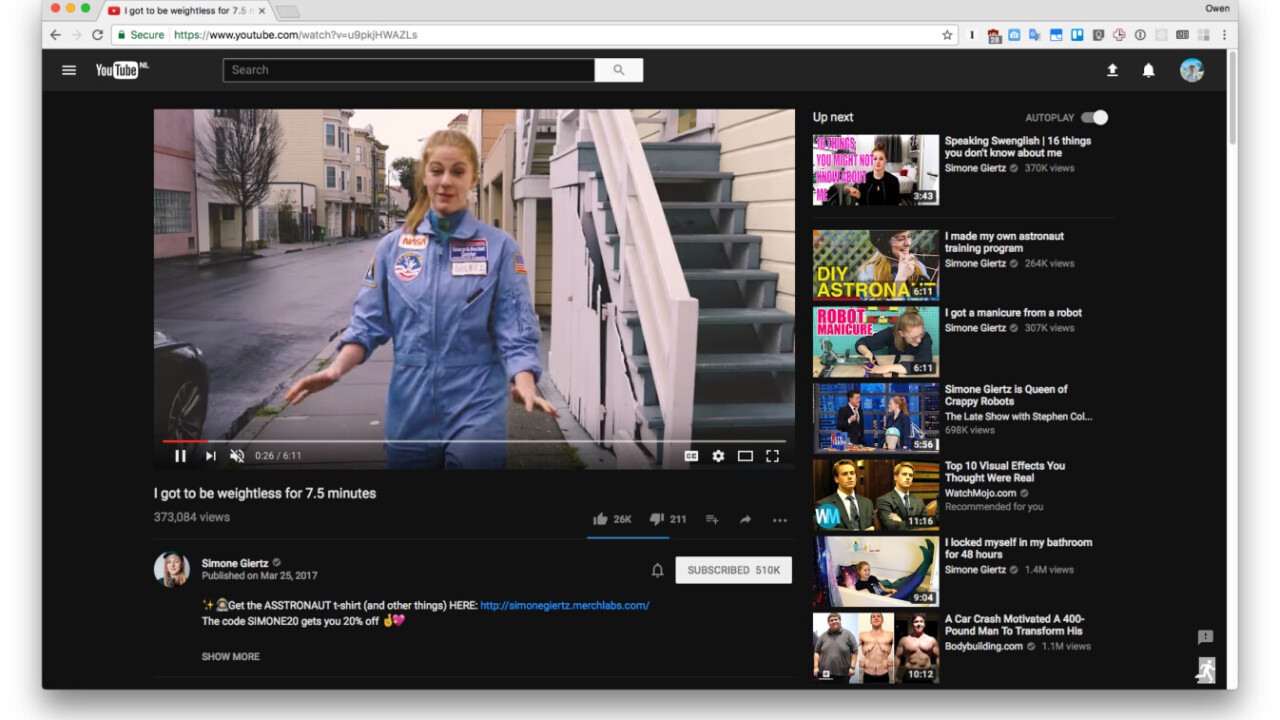
Task: Unmute the video using speaker icon
Action: (x=237, y=456)
